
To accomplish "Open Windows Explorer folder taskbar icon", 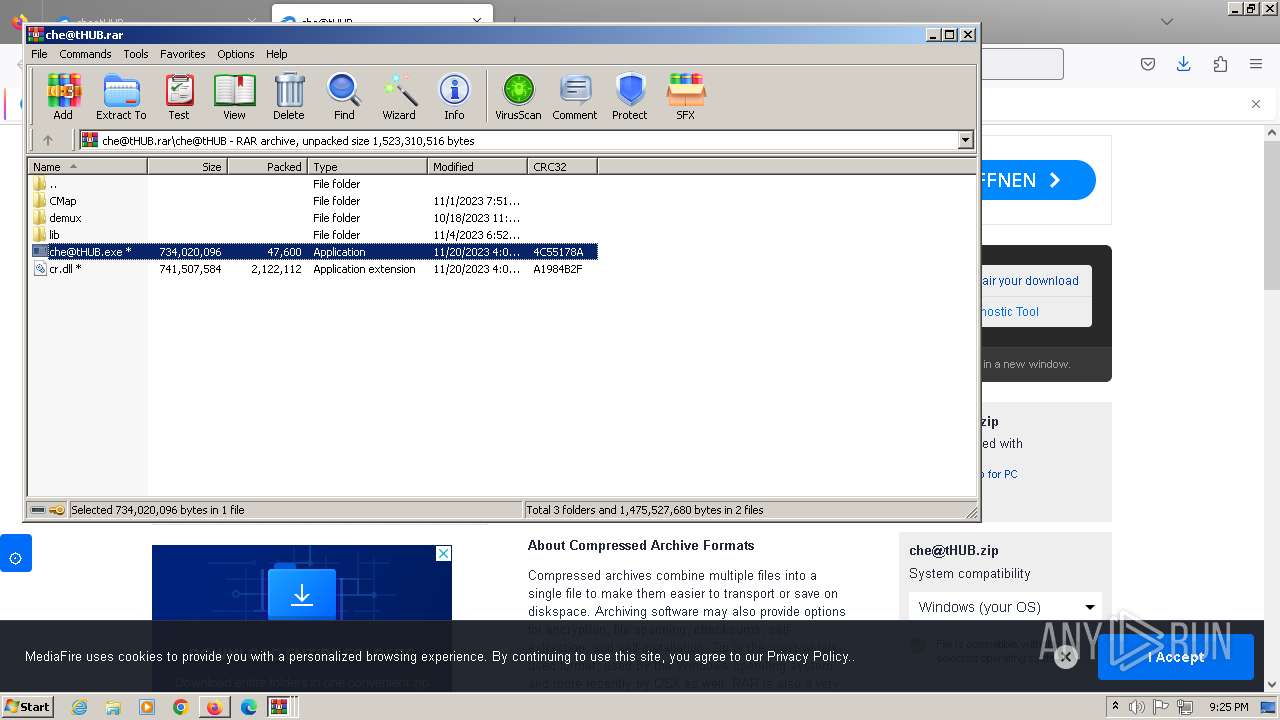I will (113, 707).
